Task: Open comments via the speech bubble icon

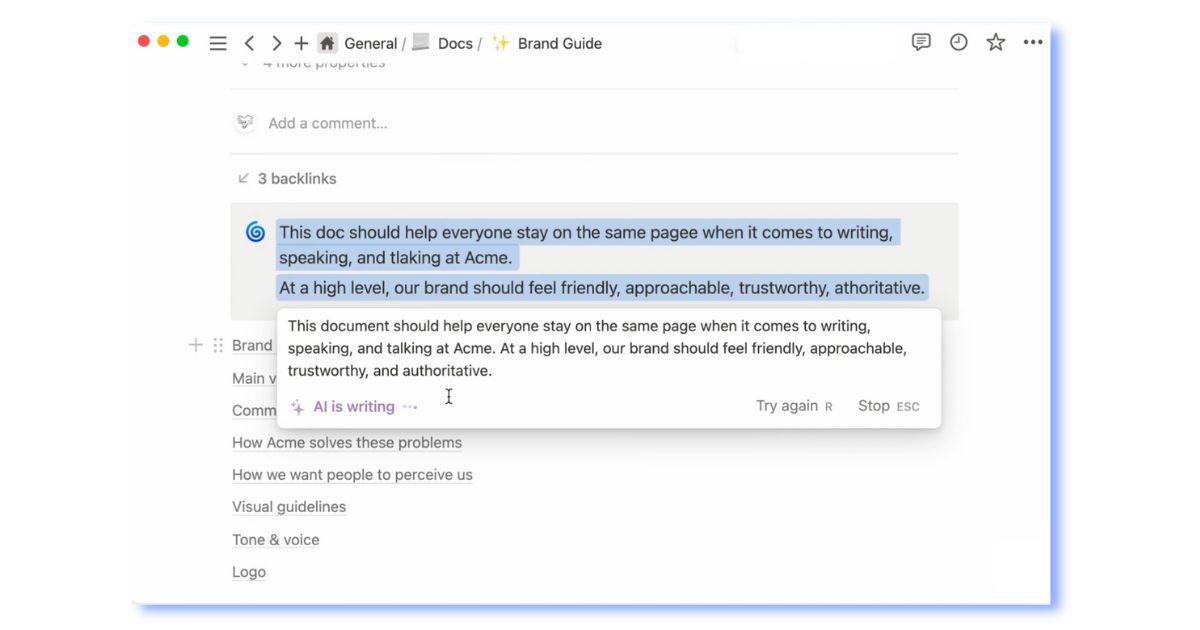Action: 919,42
